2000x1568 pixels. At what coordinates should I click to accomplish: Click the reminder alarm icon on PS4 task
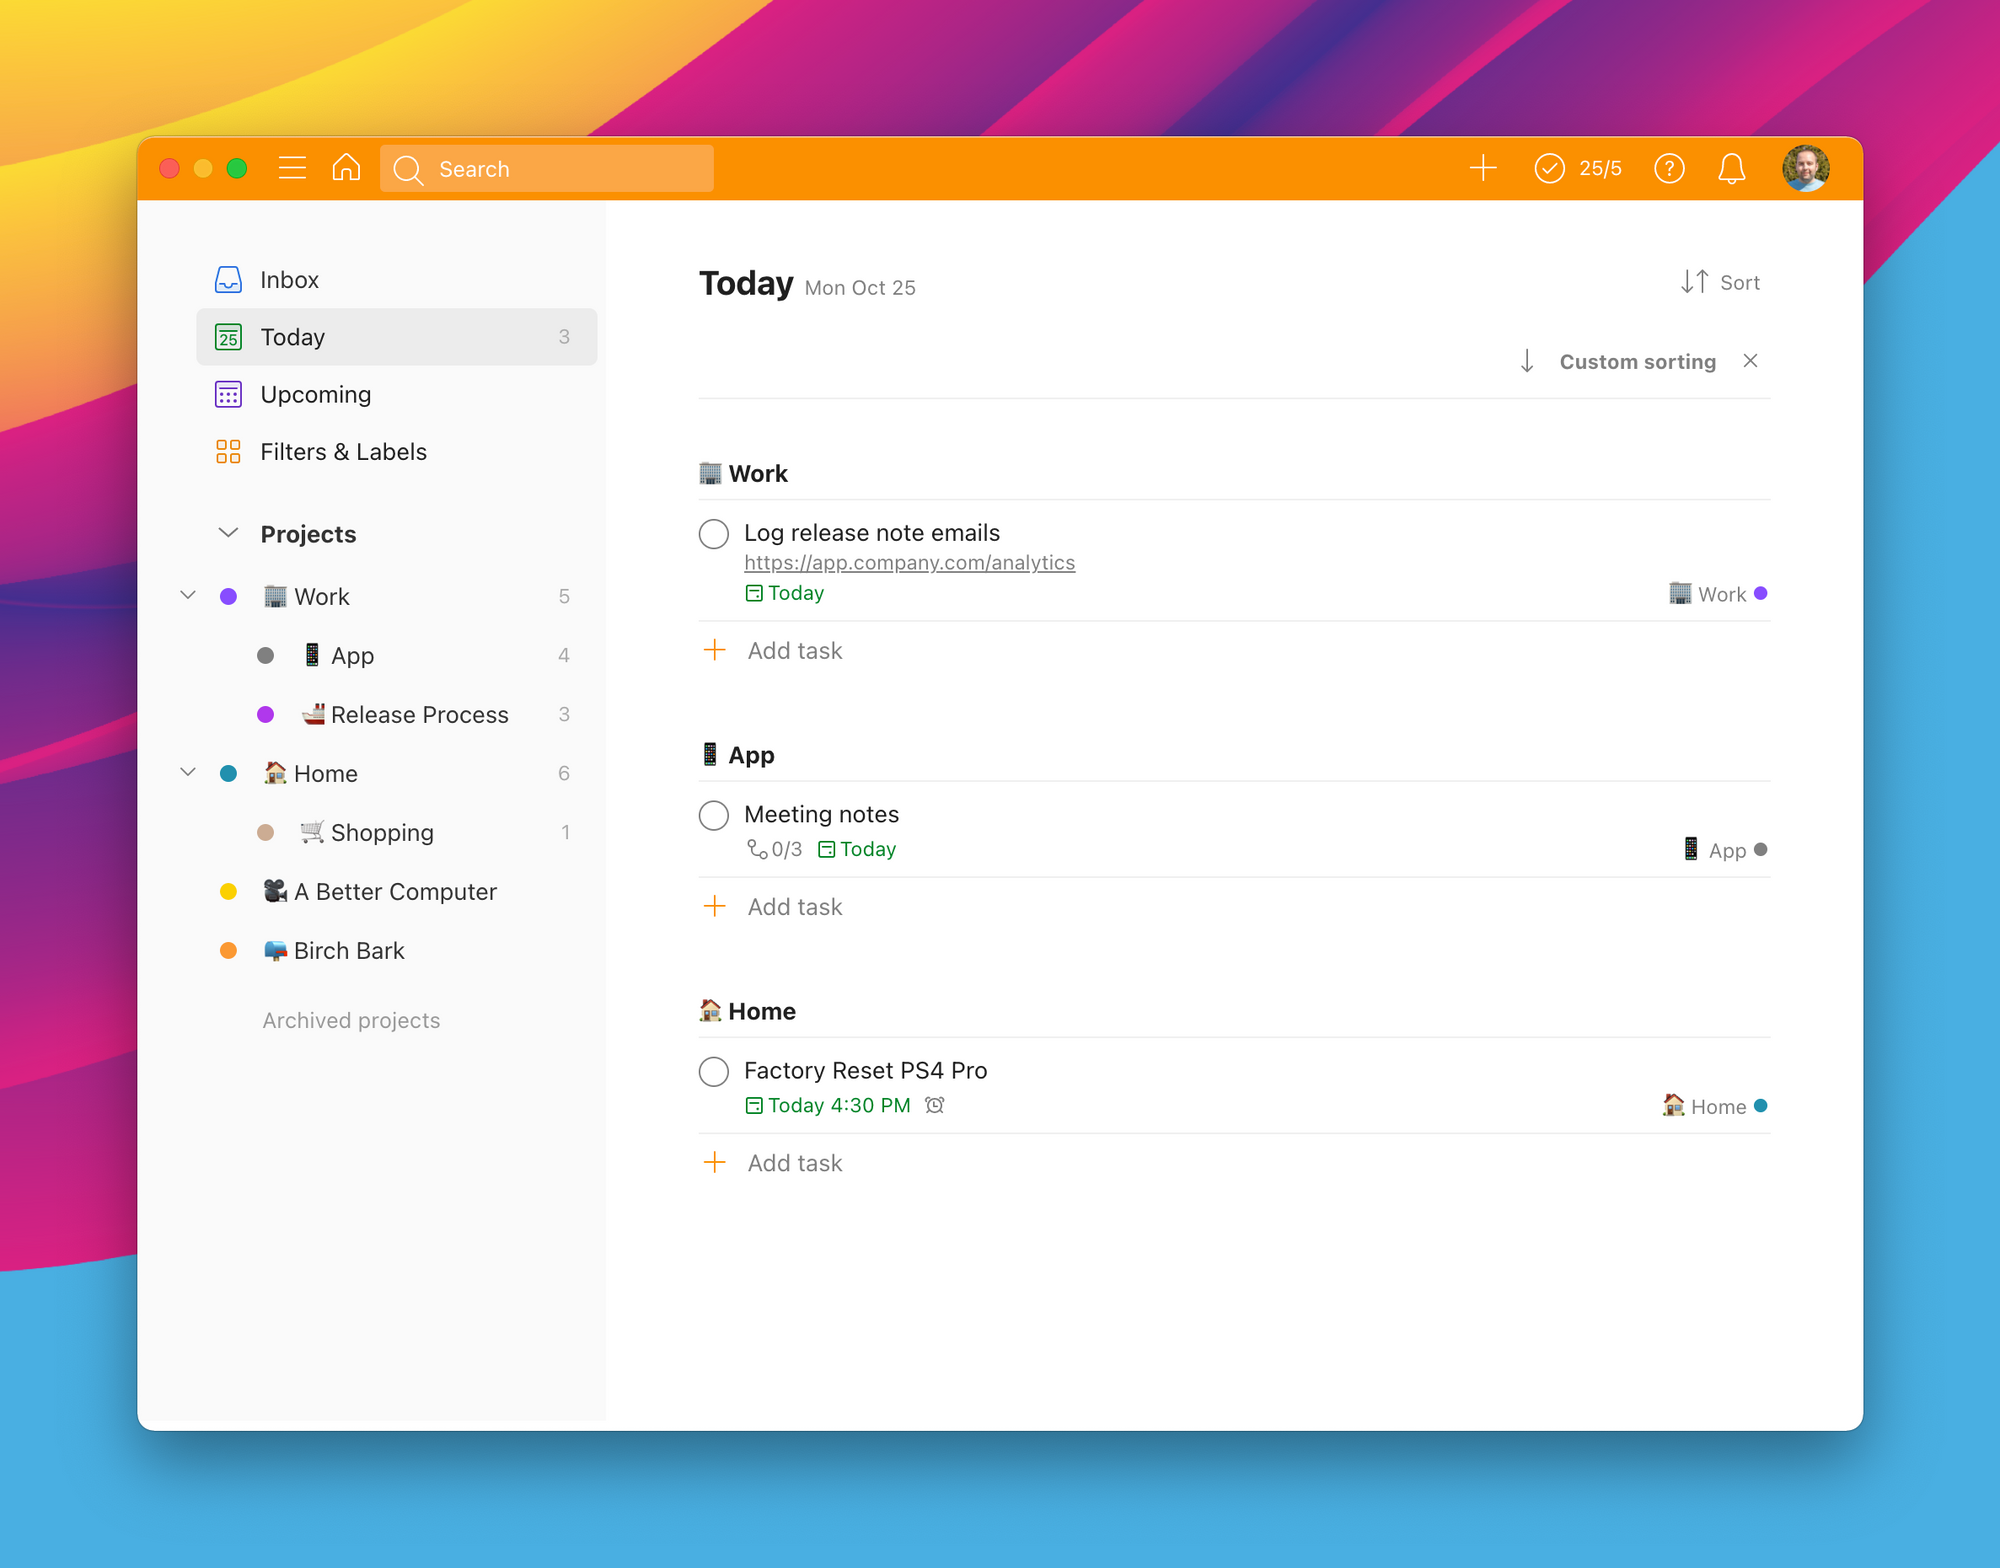[935, 1105]
